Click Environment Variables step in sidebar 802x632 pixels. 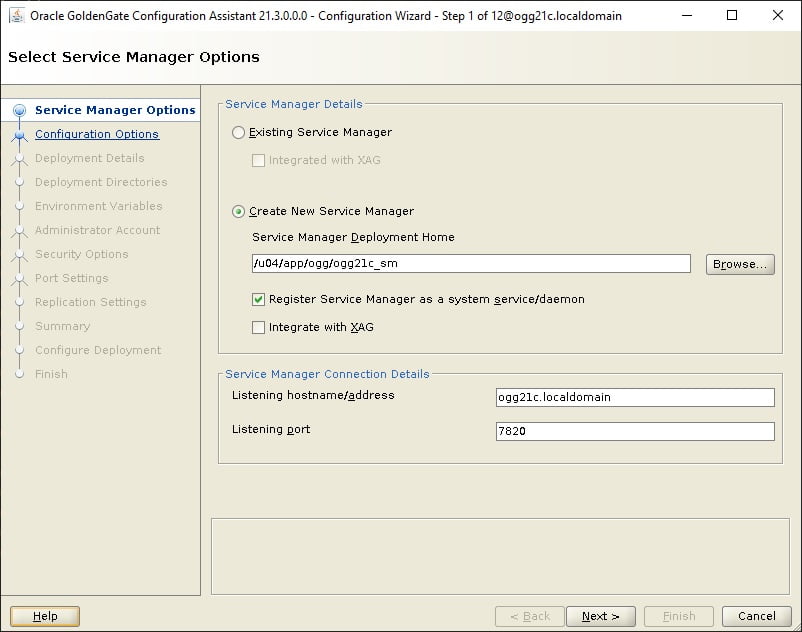pyautogui.click(x=99, y=206)
